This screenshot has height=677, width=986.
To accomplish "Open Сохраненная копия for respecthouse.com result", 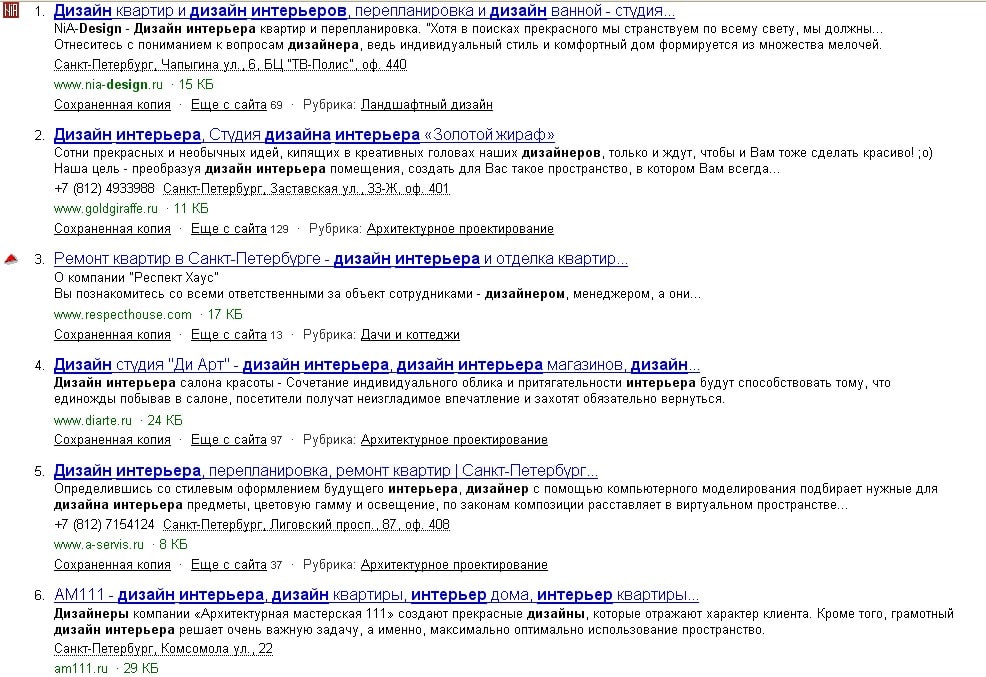I will pyautogui.click(x=113, y=335).
